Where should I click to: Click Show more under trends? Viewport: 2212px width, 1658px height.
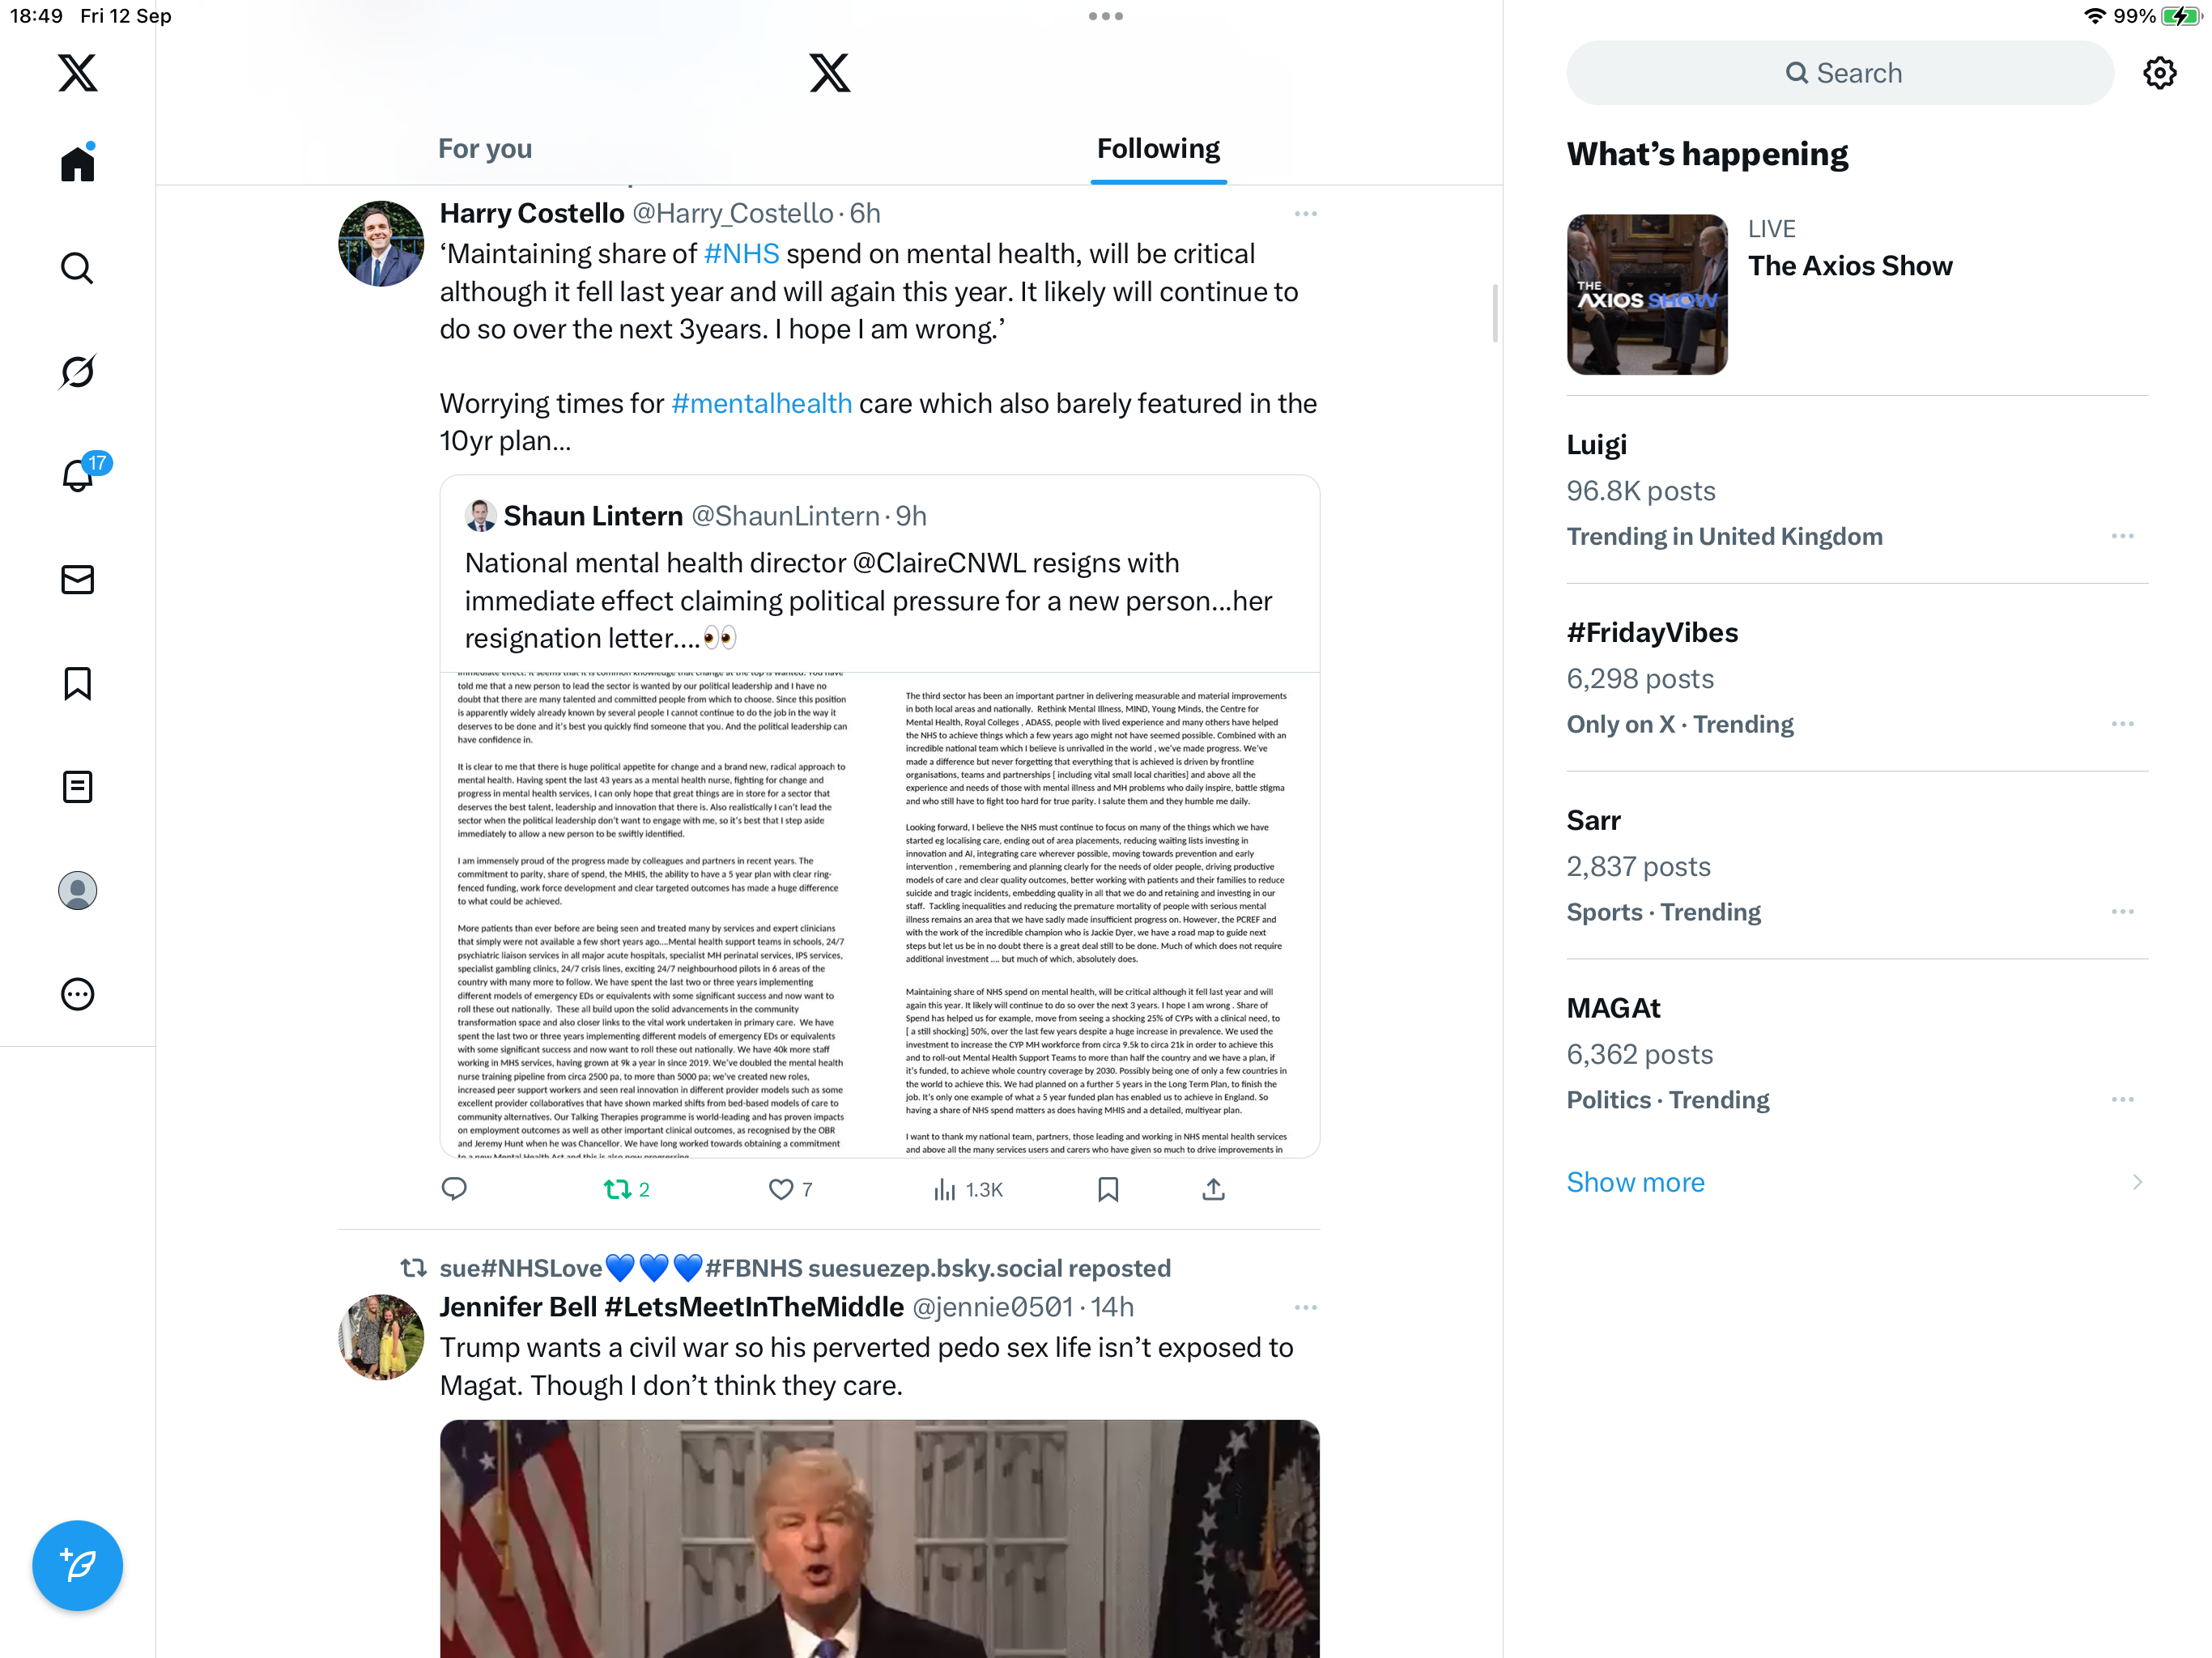(1635, 1182)
